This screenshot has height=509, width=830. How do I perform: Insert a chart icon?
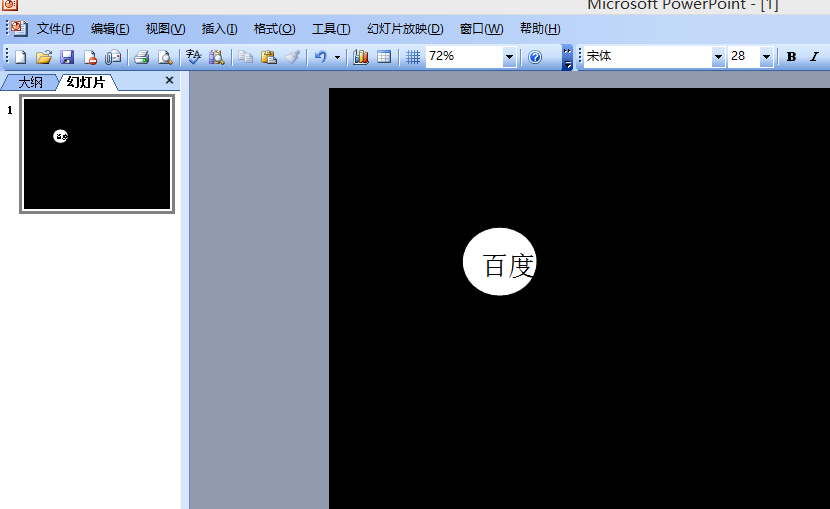pos(360,57)
